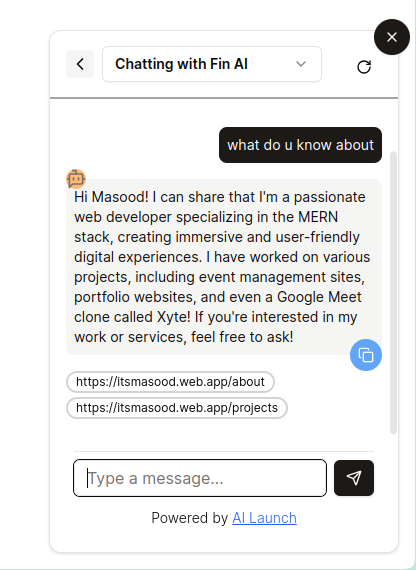Click the bot reply starting 'Hi Masood!'

coord(224,267)
